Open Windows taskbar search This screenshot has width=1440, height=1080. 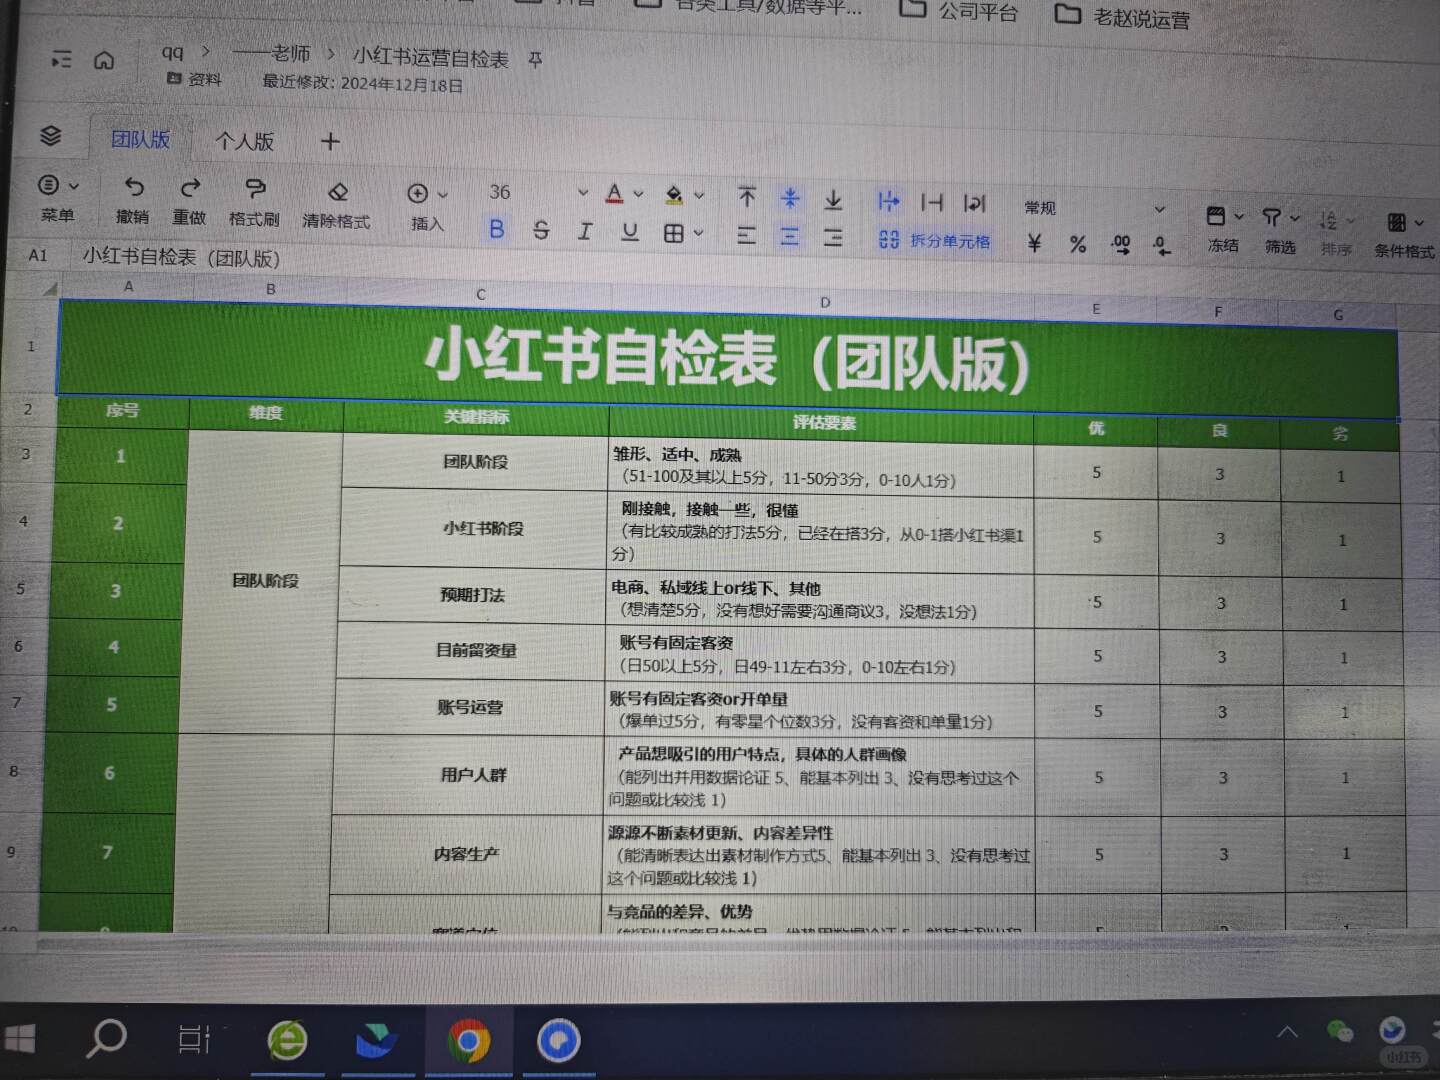click(106, 1039)
